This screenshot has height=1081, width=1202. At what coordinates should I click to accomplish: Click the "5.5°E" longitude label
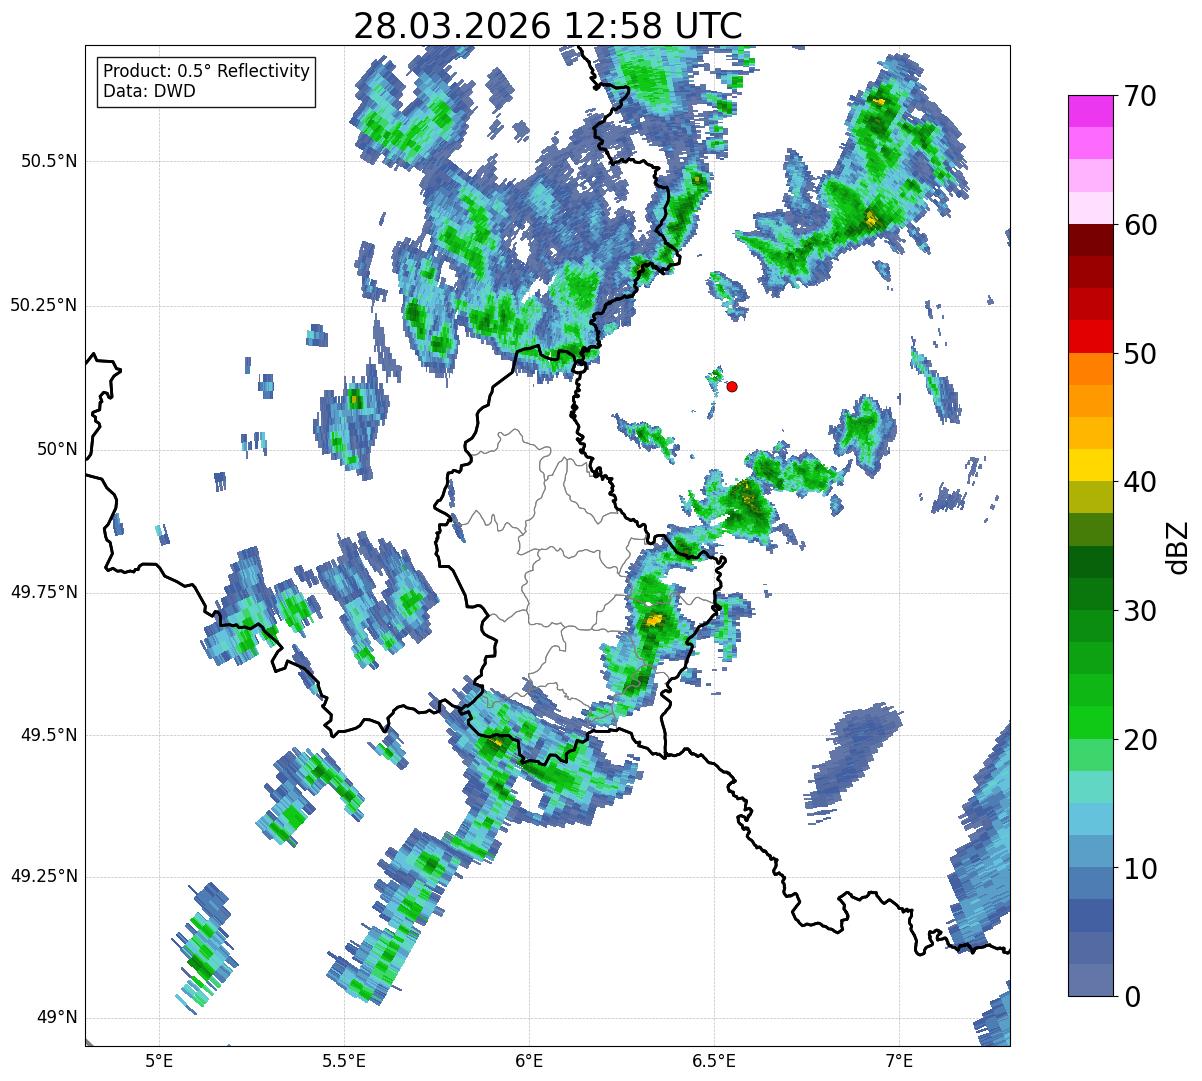click(x=344, y=1060)
